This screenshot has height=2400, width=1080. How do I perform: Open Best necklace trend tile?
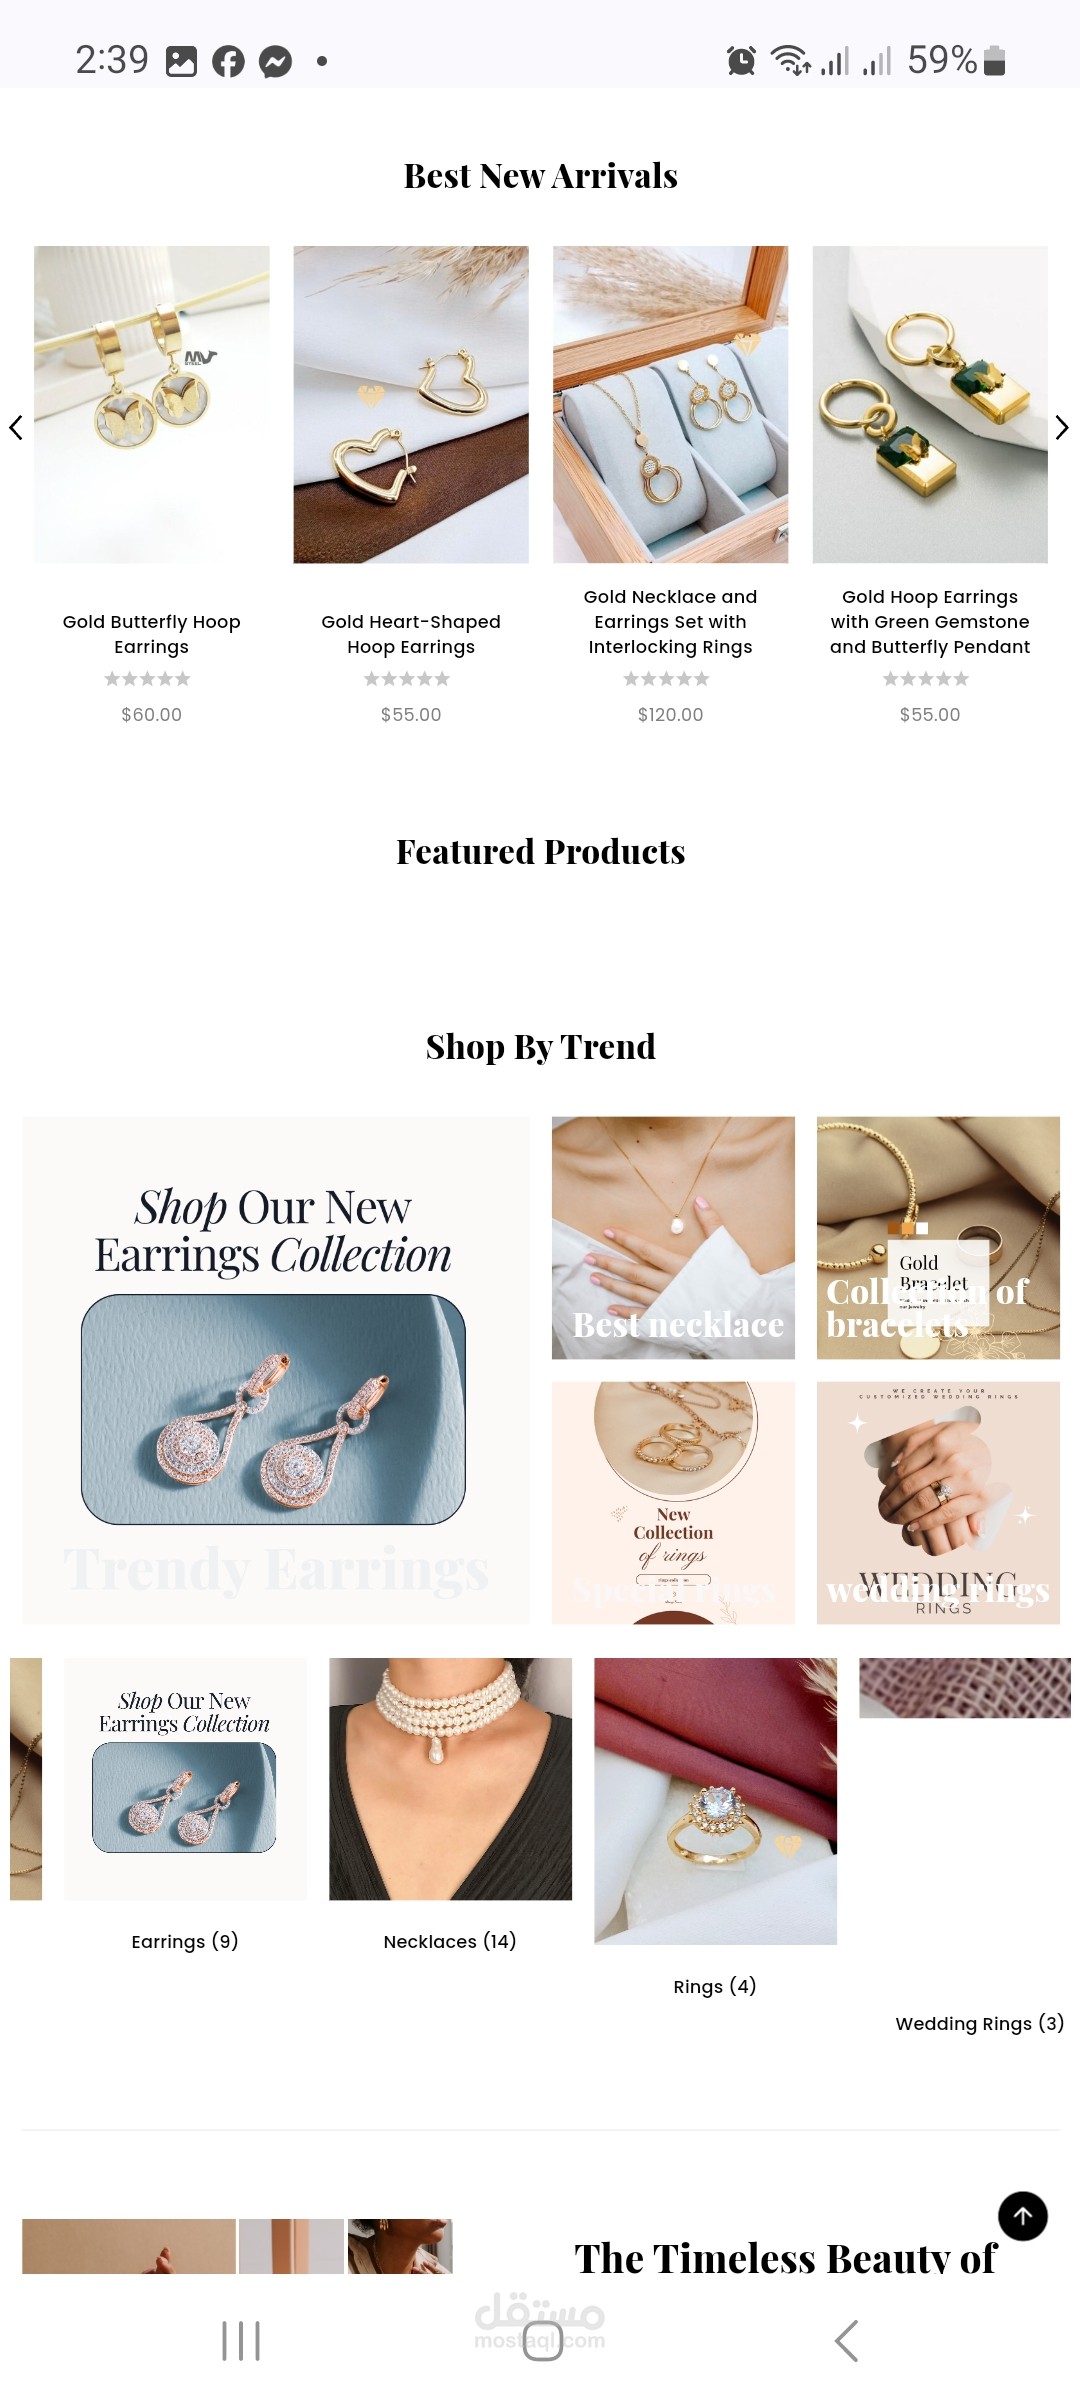pyautogui.click(x=673, y=1238)
